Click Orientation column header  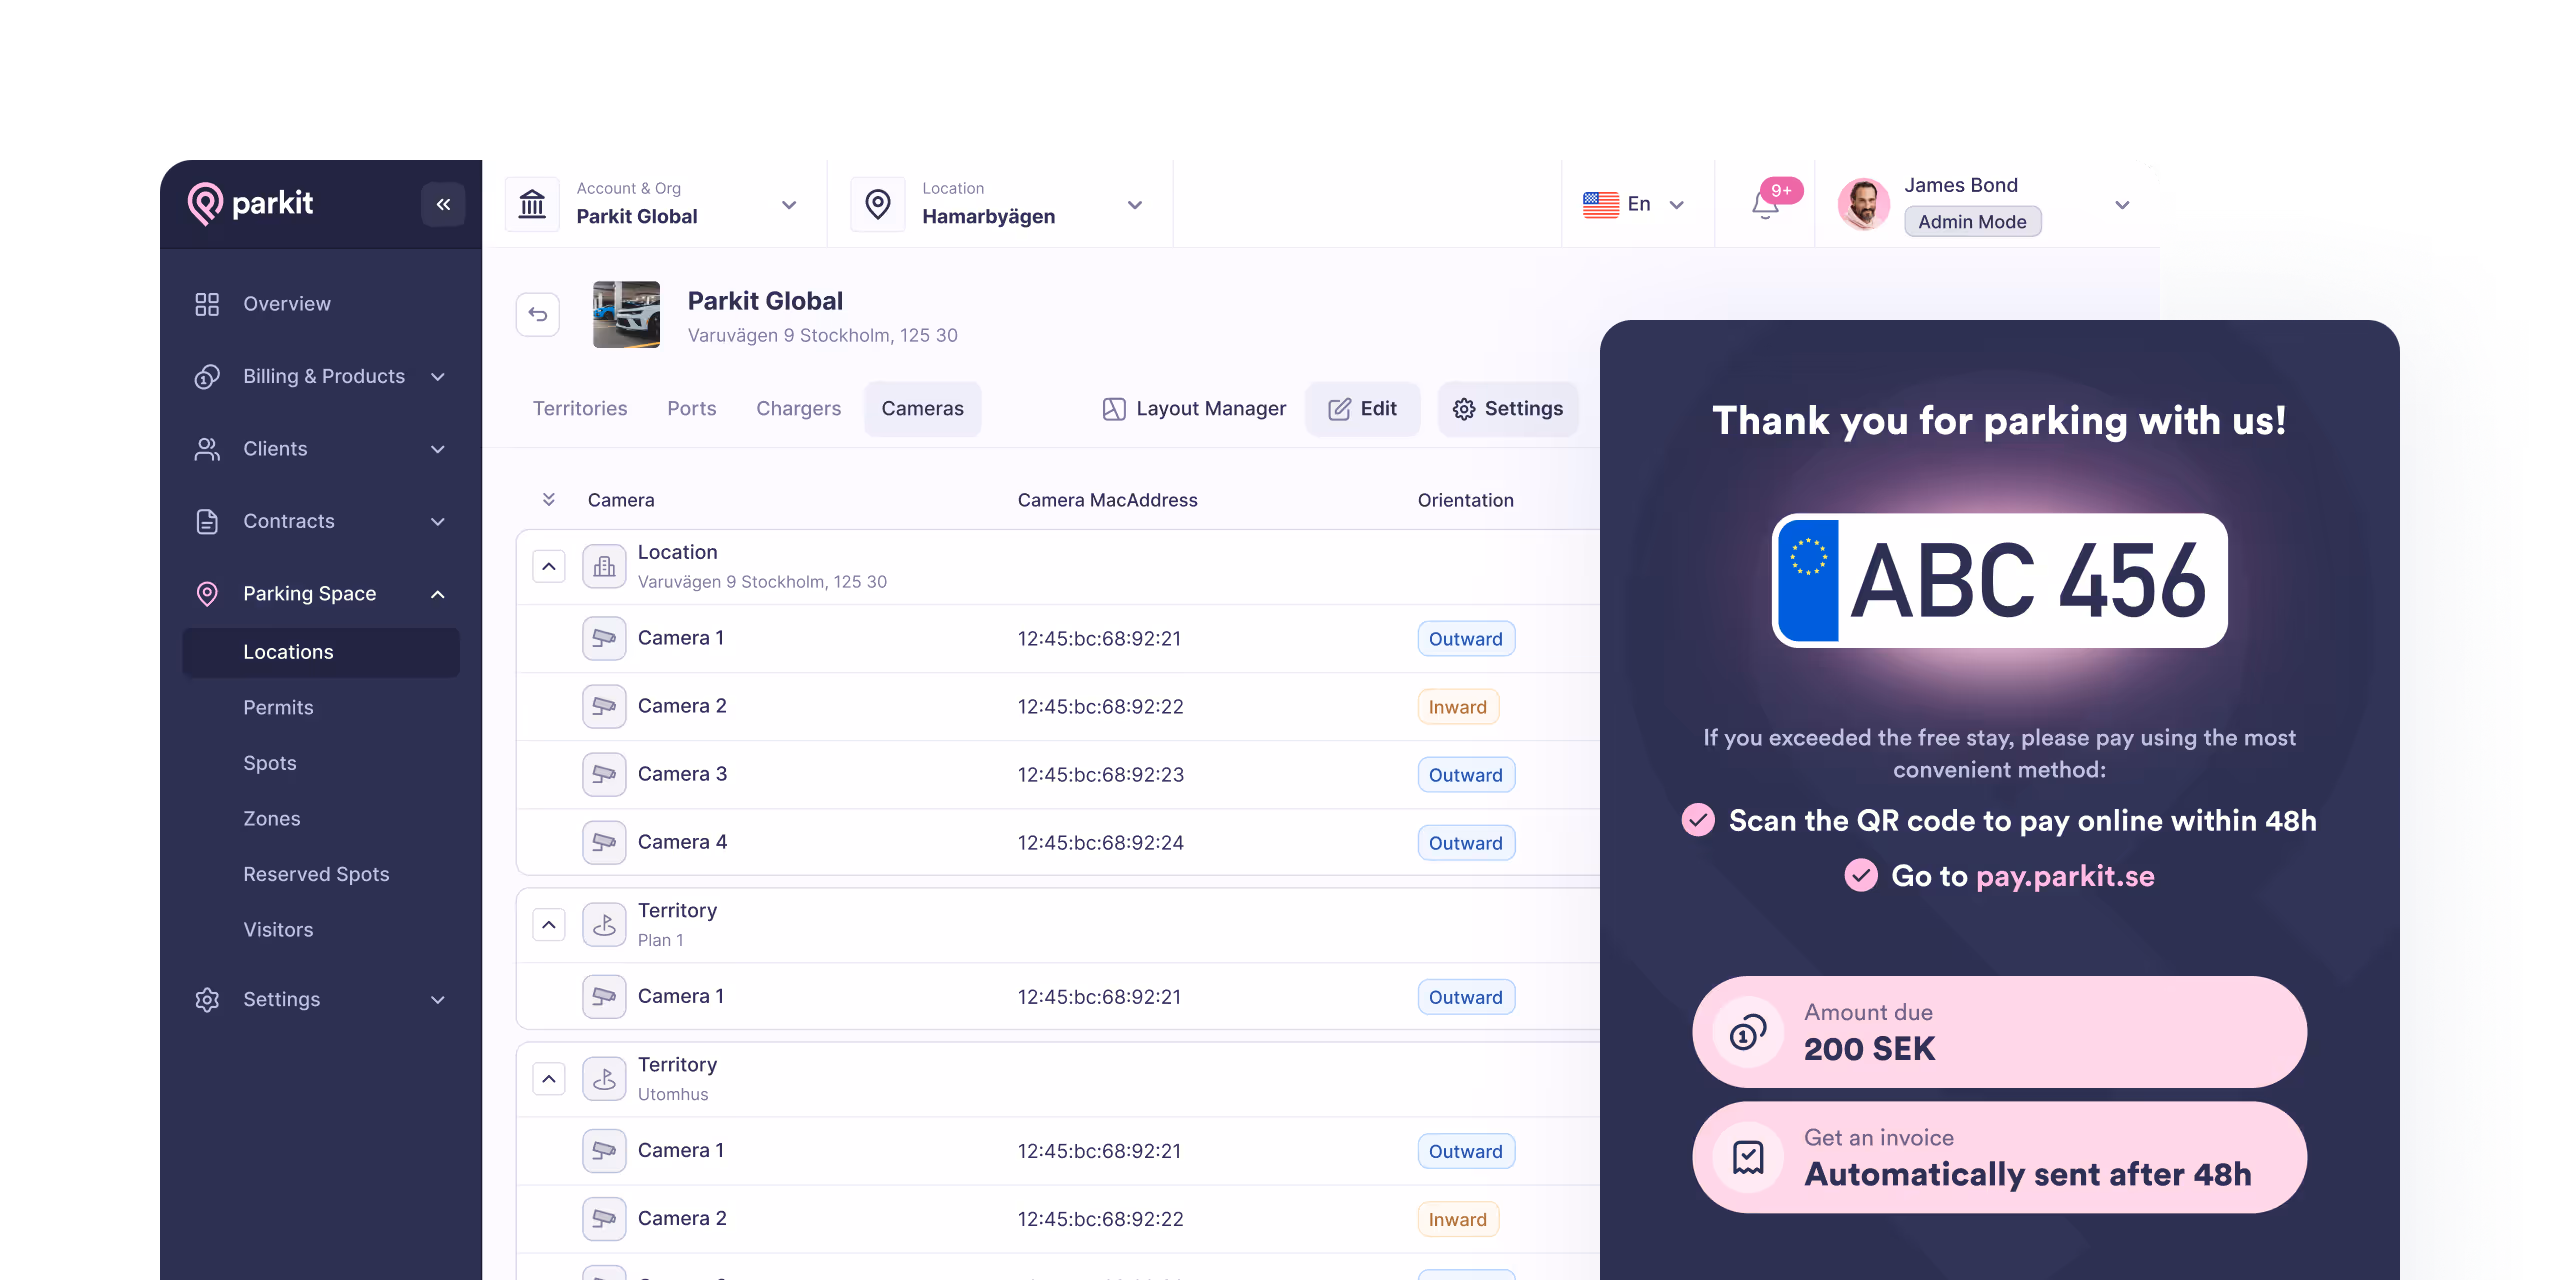(x=1465, y=500)
